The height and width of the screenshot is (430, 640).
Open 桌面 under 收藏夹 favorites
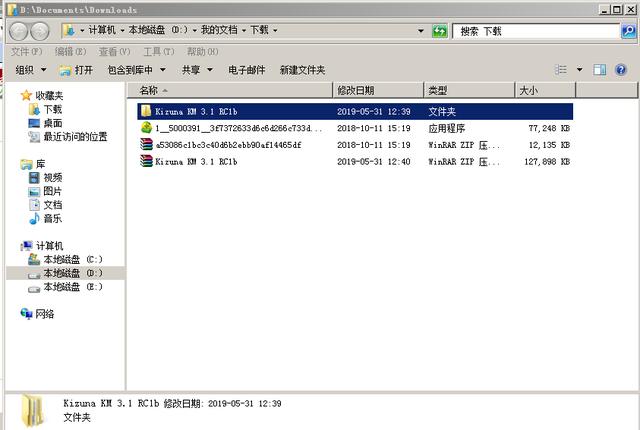(52, 123)
